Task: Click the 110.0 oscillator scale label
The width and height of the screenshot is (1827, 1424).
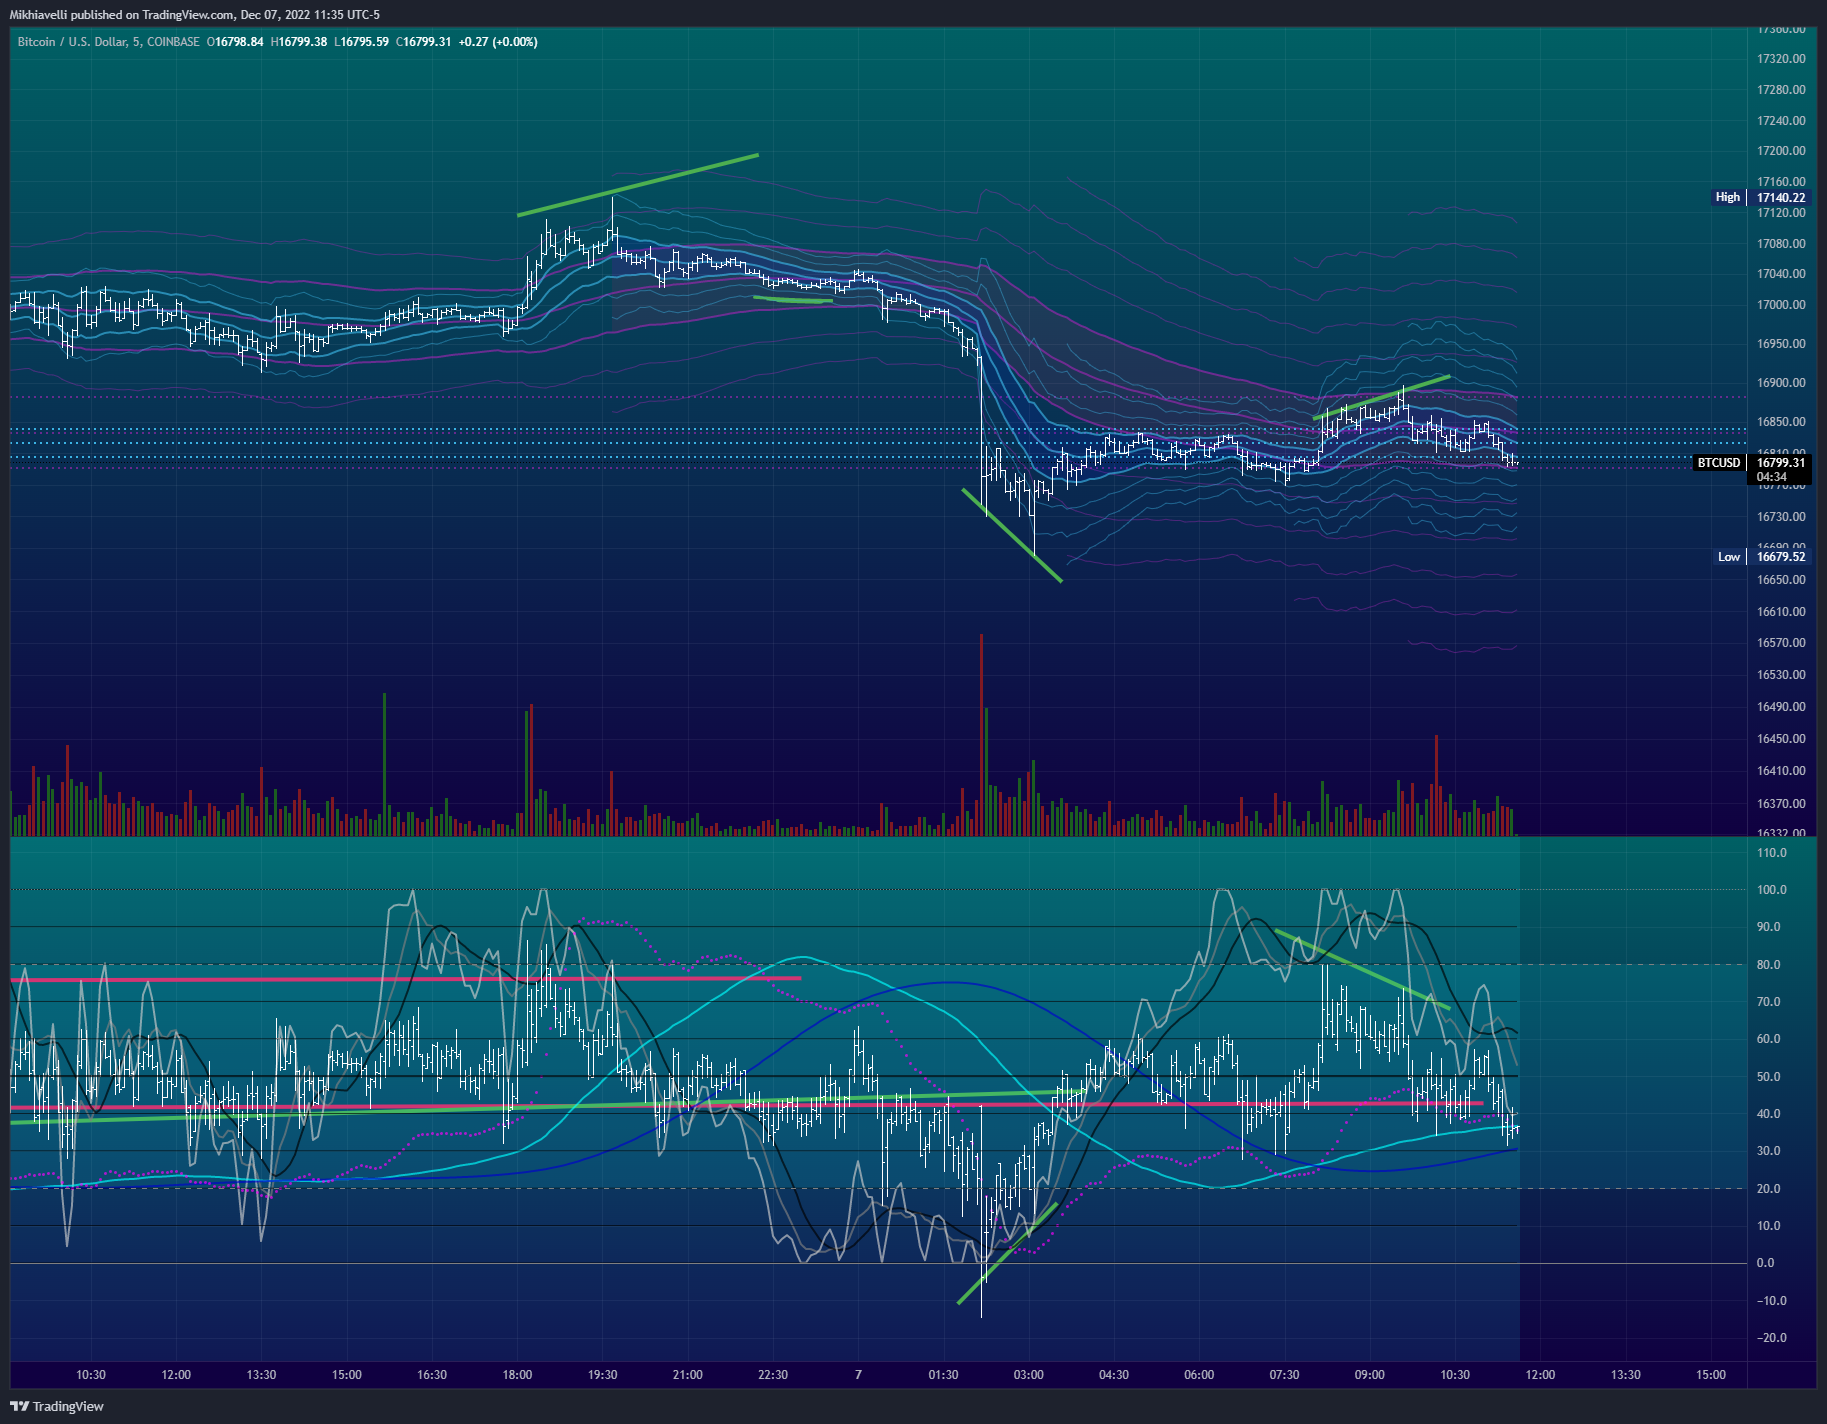Action: [1772, 853]
